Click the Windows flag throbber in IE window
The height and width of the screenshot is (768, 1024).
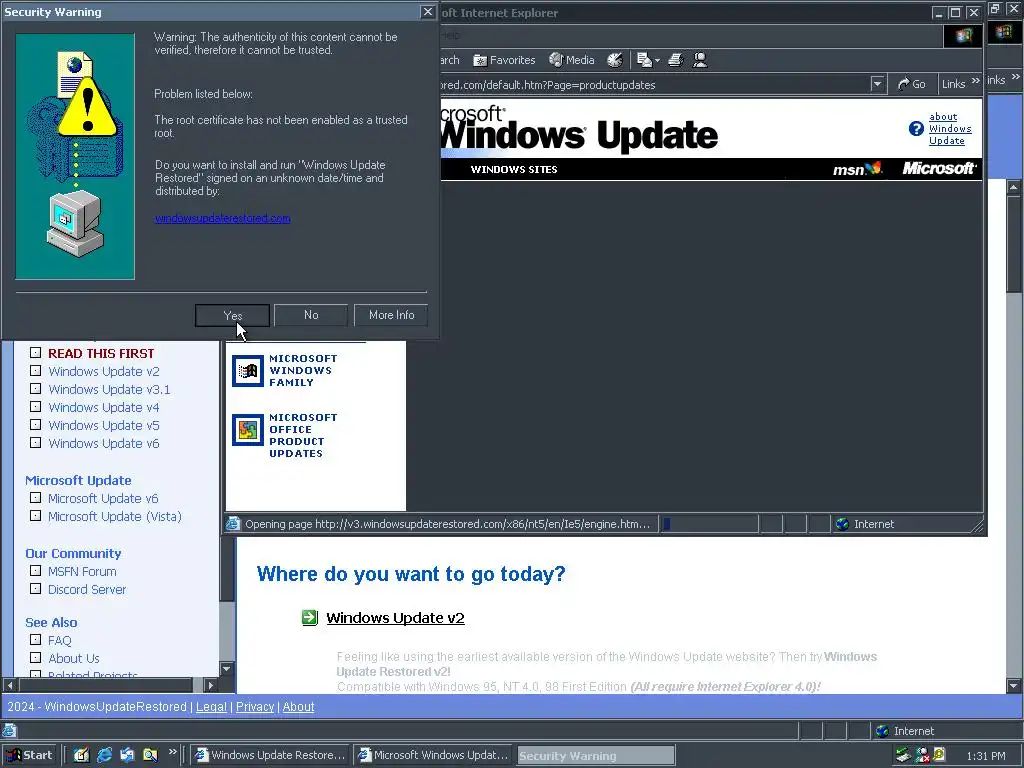coord(963,36)
